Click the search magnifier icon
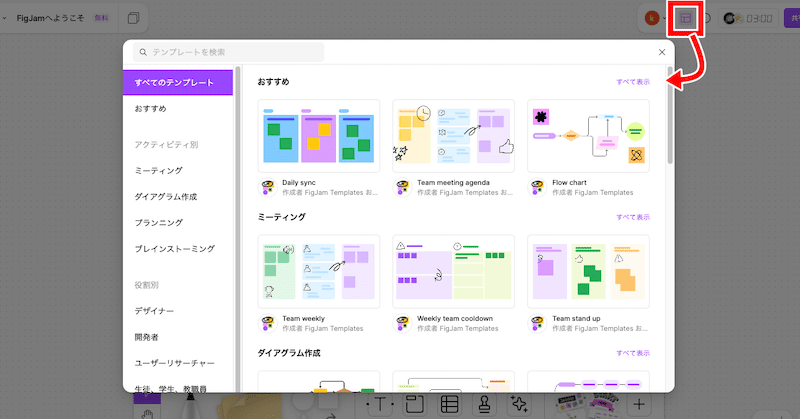 point(144,52)
